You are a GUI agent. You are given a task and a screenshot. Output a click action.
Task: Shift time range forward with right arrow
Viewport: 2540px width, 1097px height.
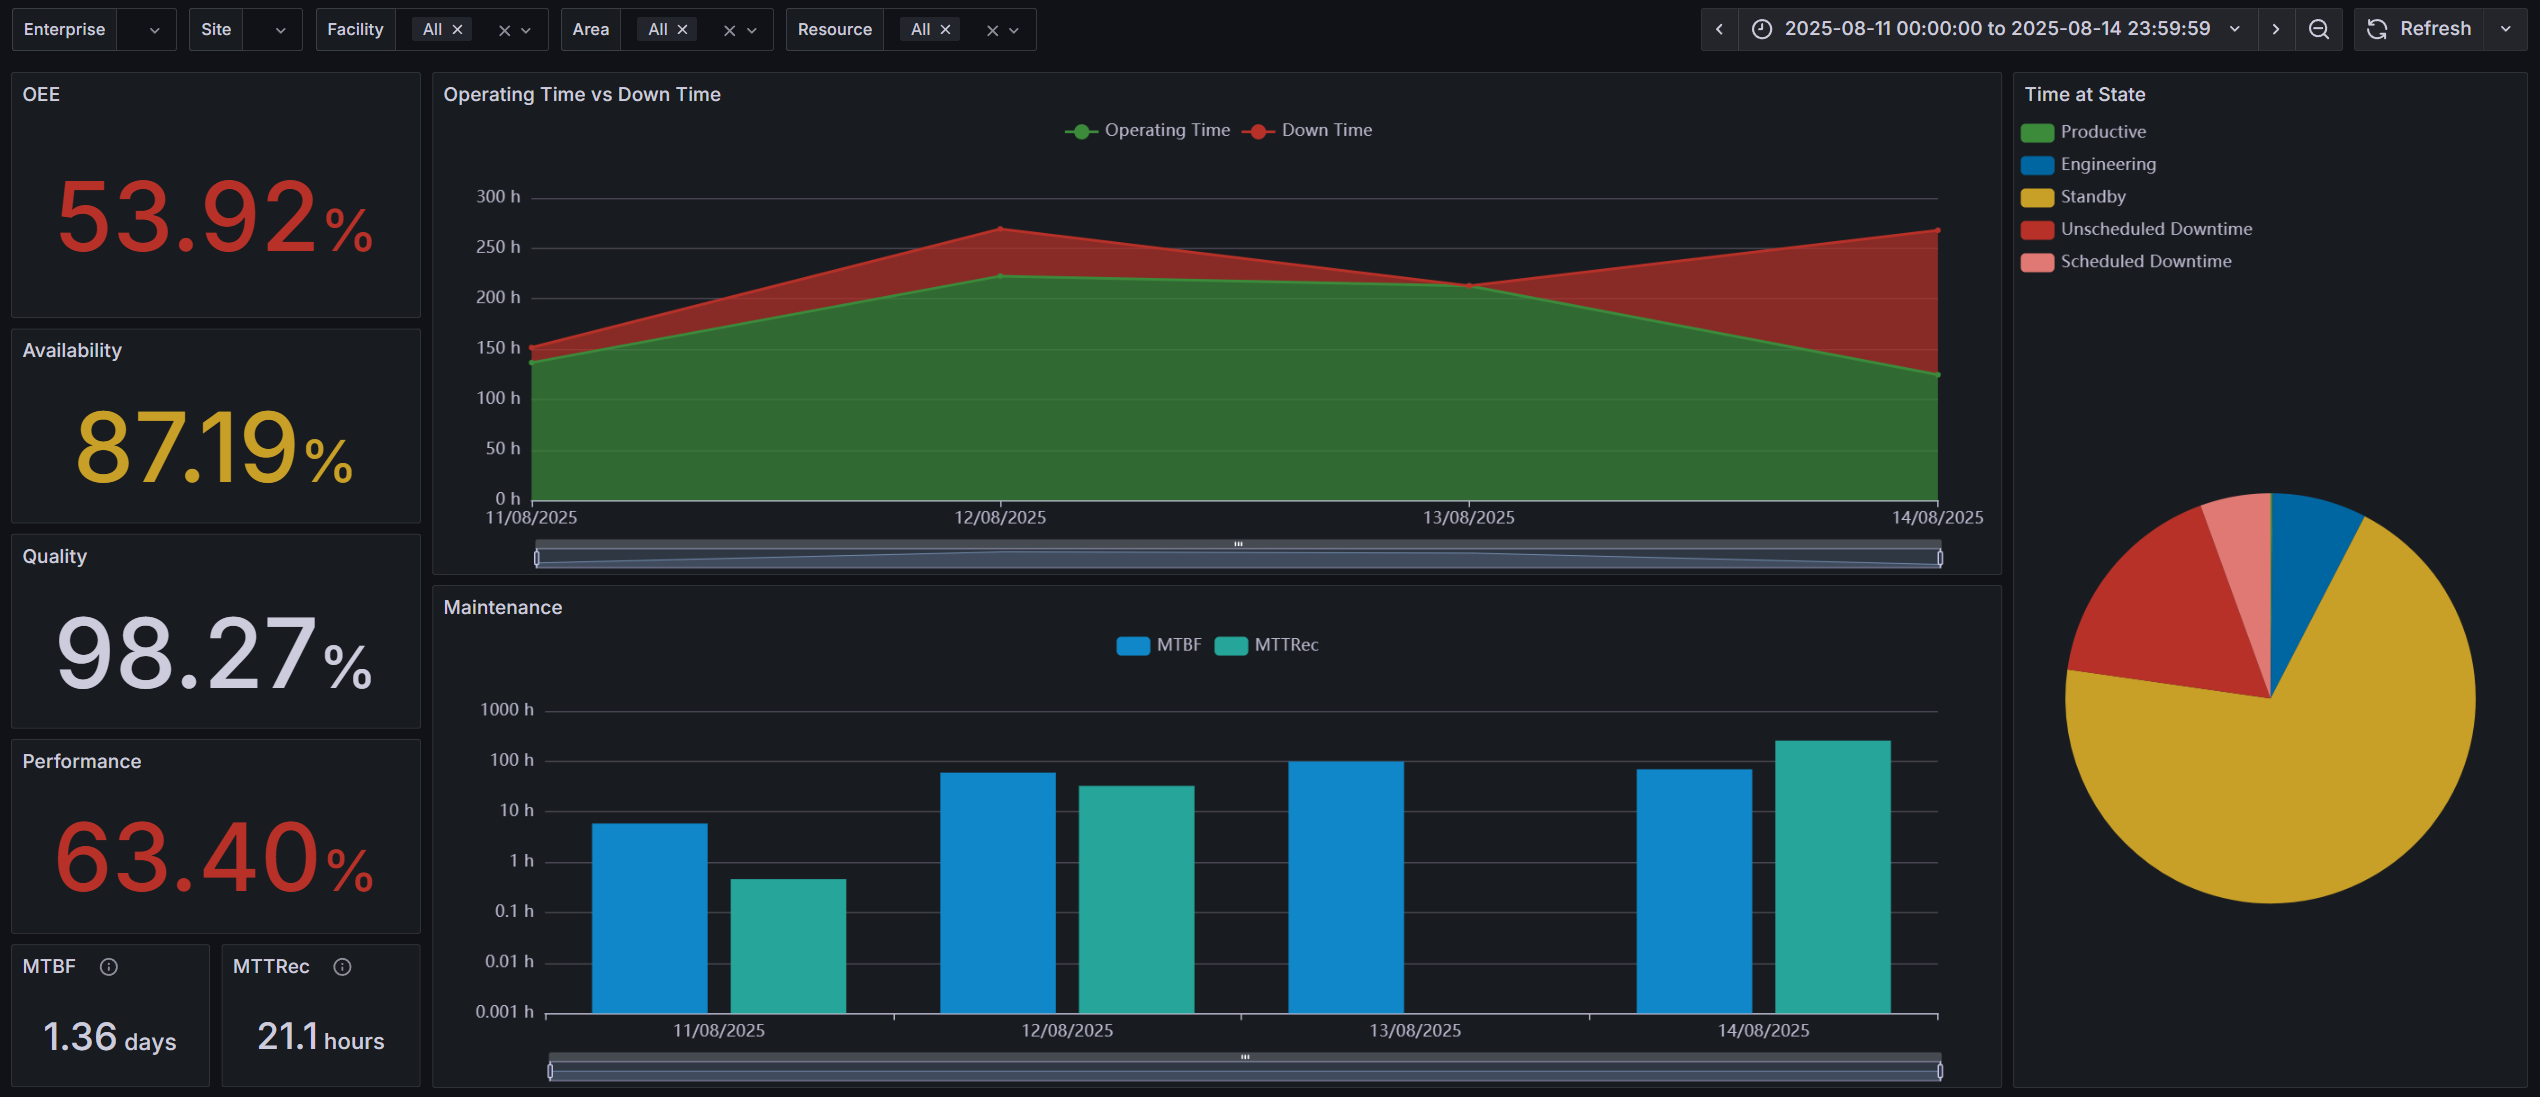tap(2275, 29)
